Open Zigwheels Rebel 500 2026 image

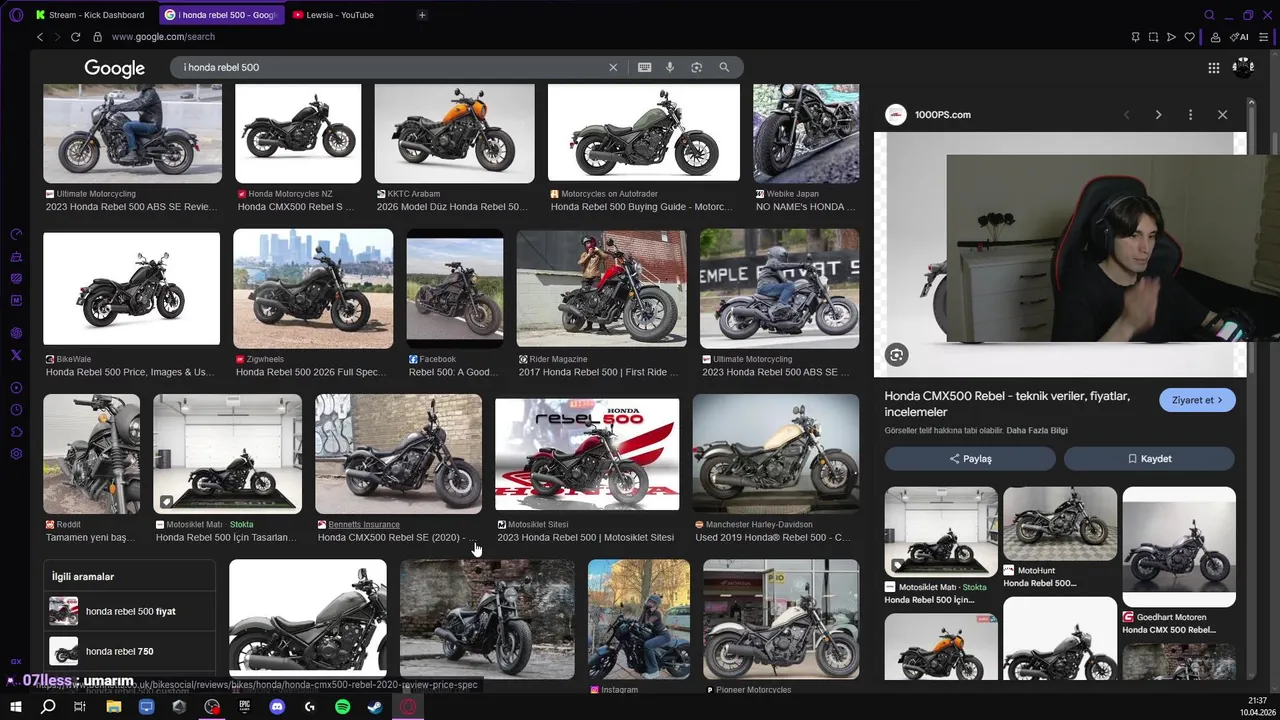pyautogui.click(x=313, y=289)
